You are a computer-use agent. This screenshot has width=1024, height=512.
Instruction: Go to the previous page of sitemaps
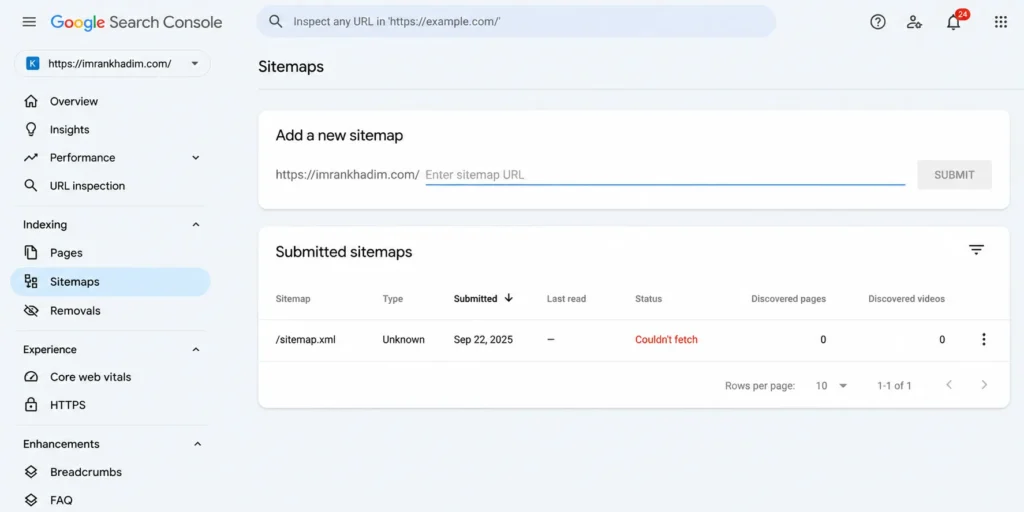point(949,385)
